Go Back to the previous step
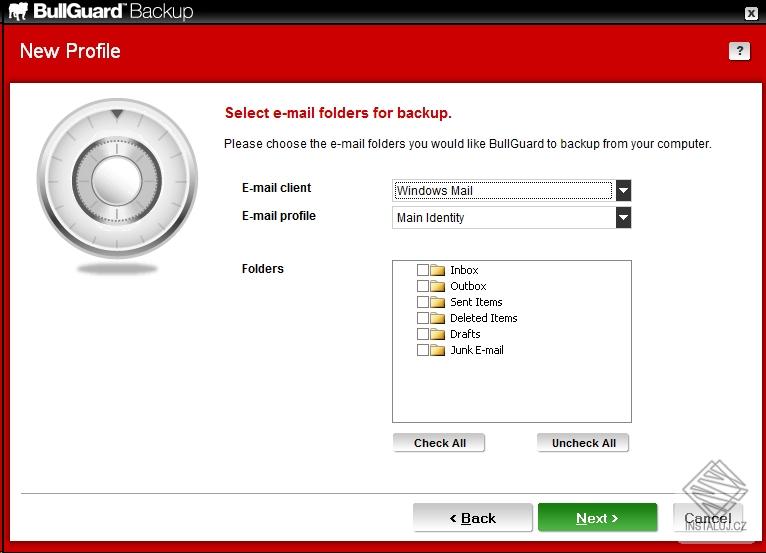 472,518
